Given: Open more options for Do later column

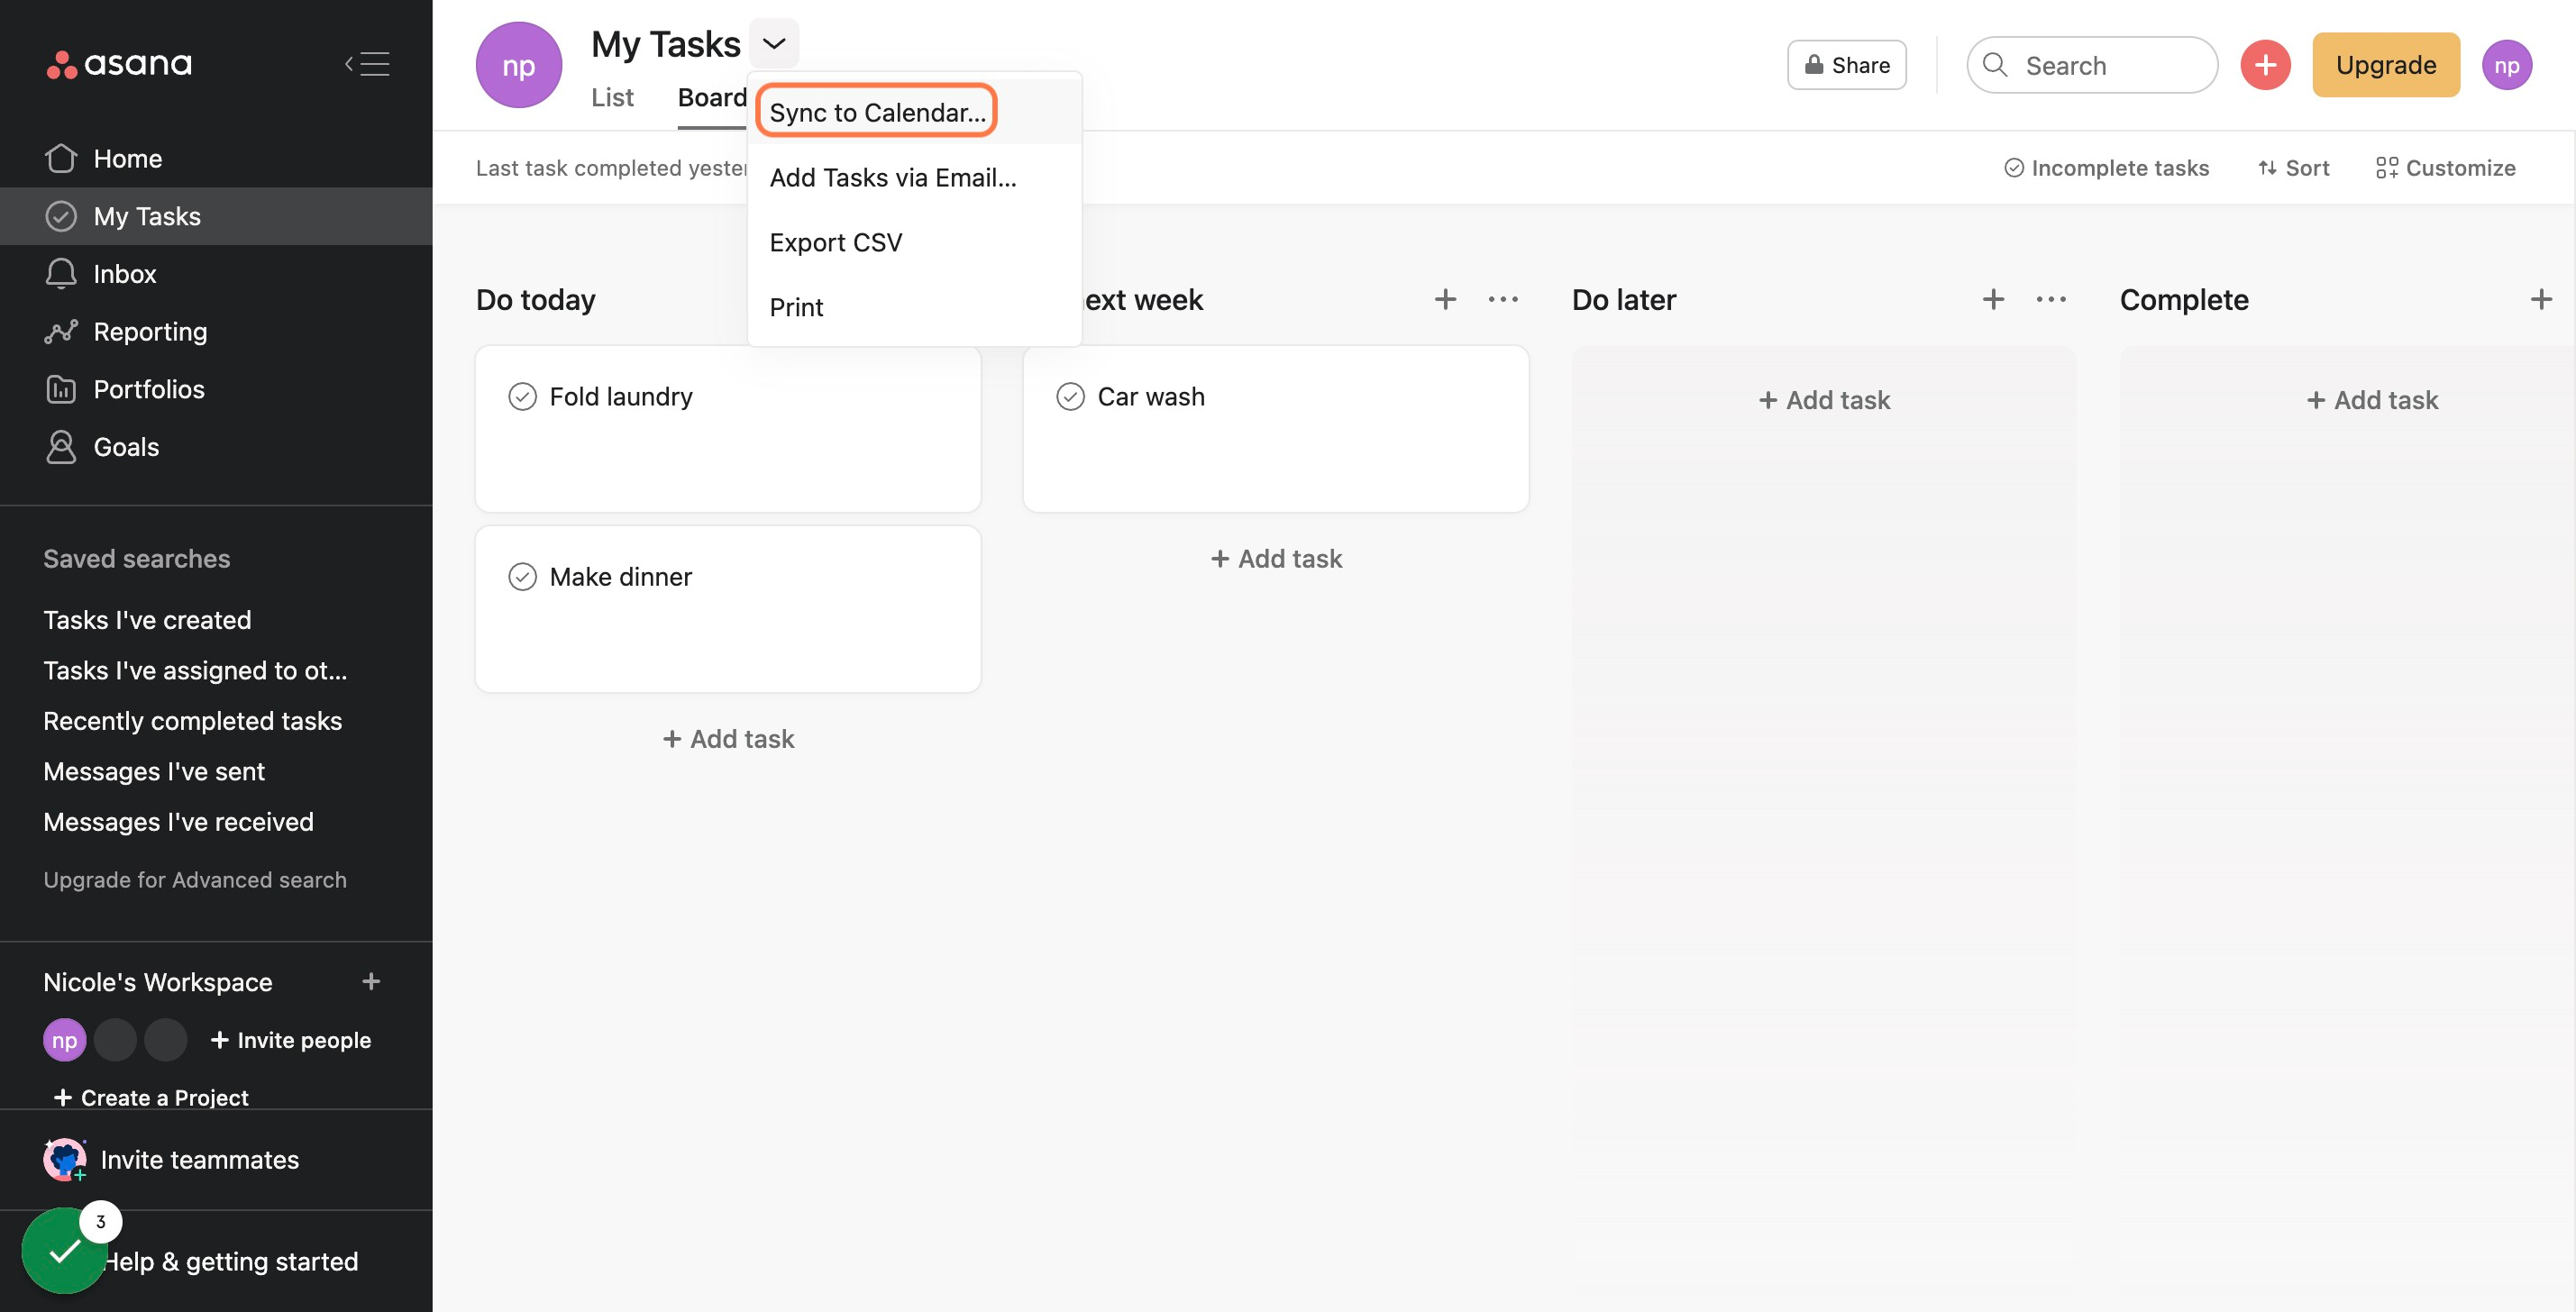Looking at the screenshot, I should pyautogui.click(x=2051, y=299).
